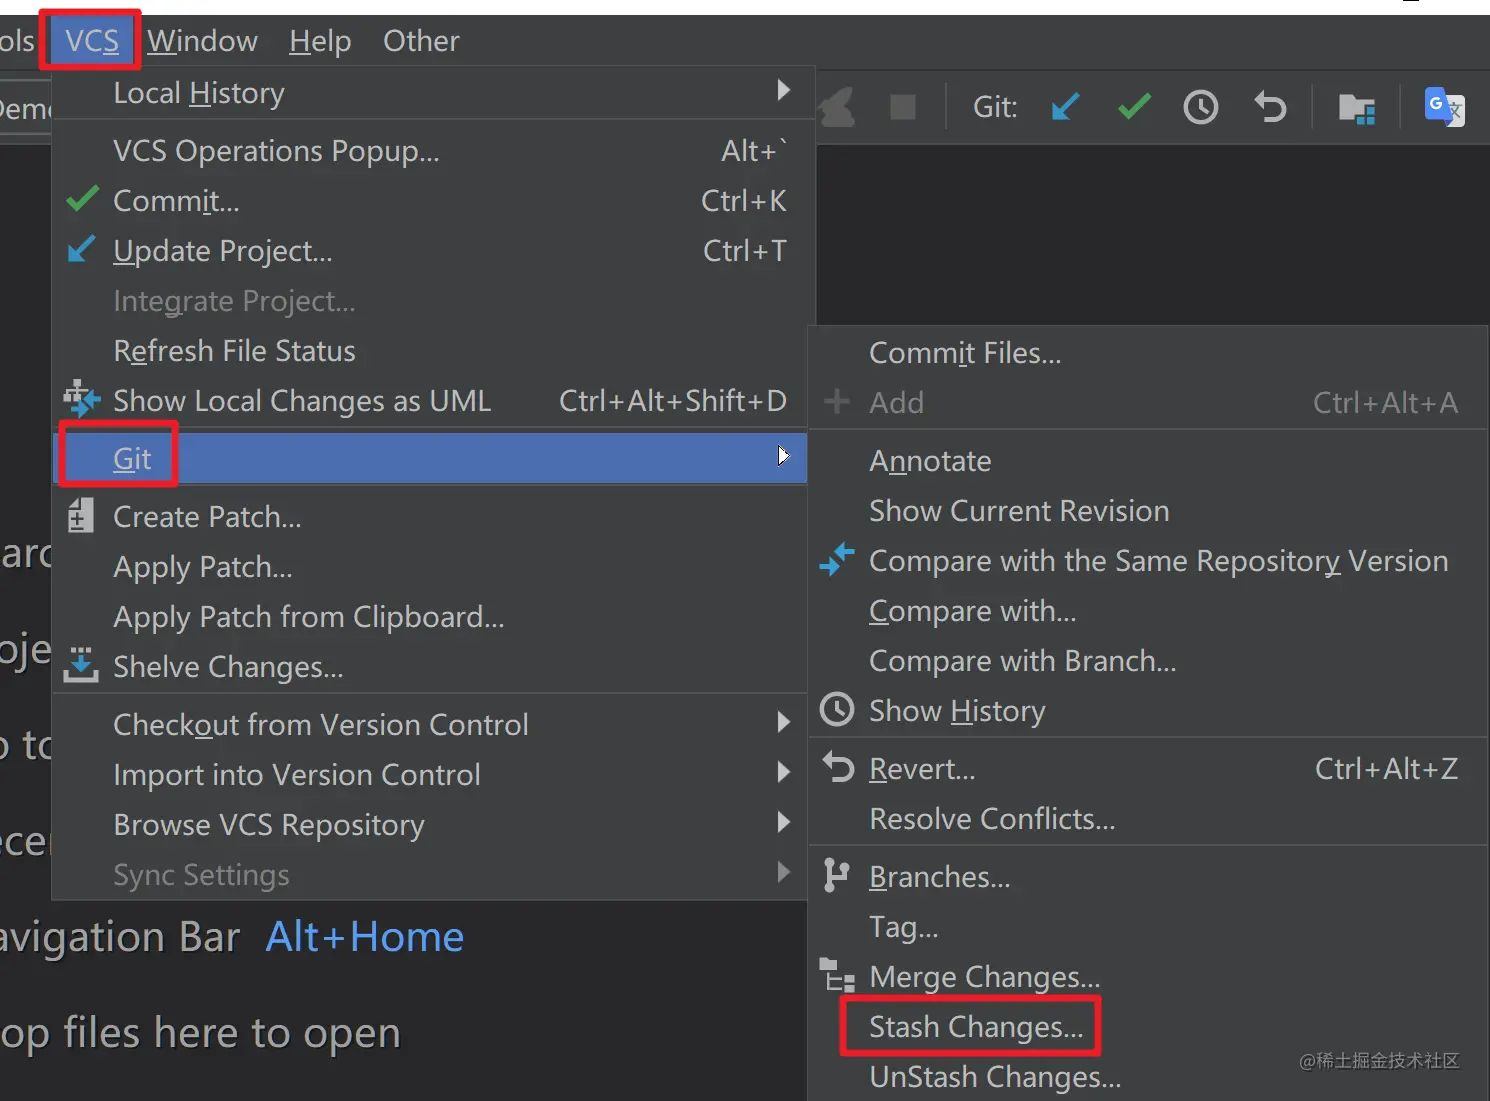Choose Apply Patch from Clipboard...

pos(430,616)
